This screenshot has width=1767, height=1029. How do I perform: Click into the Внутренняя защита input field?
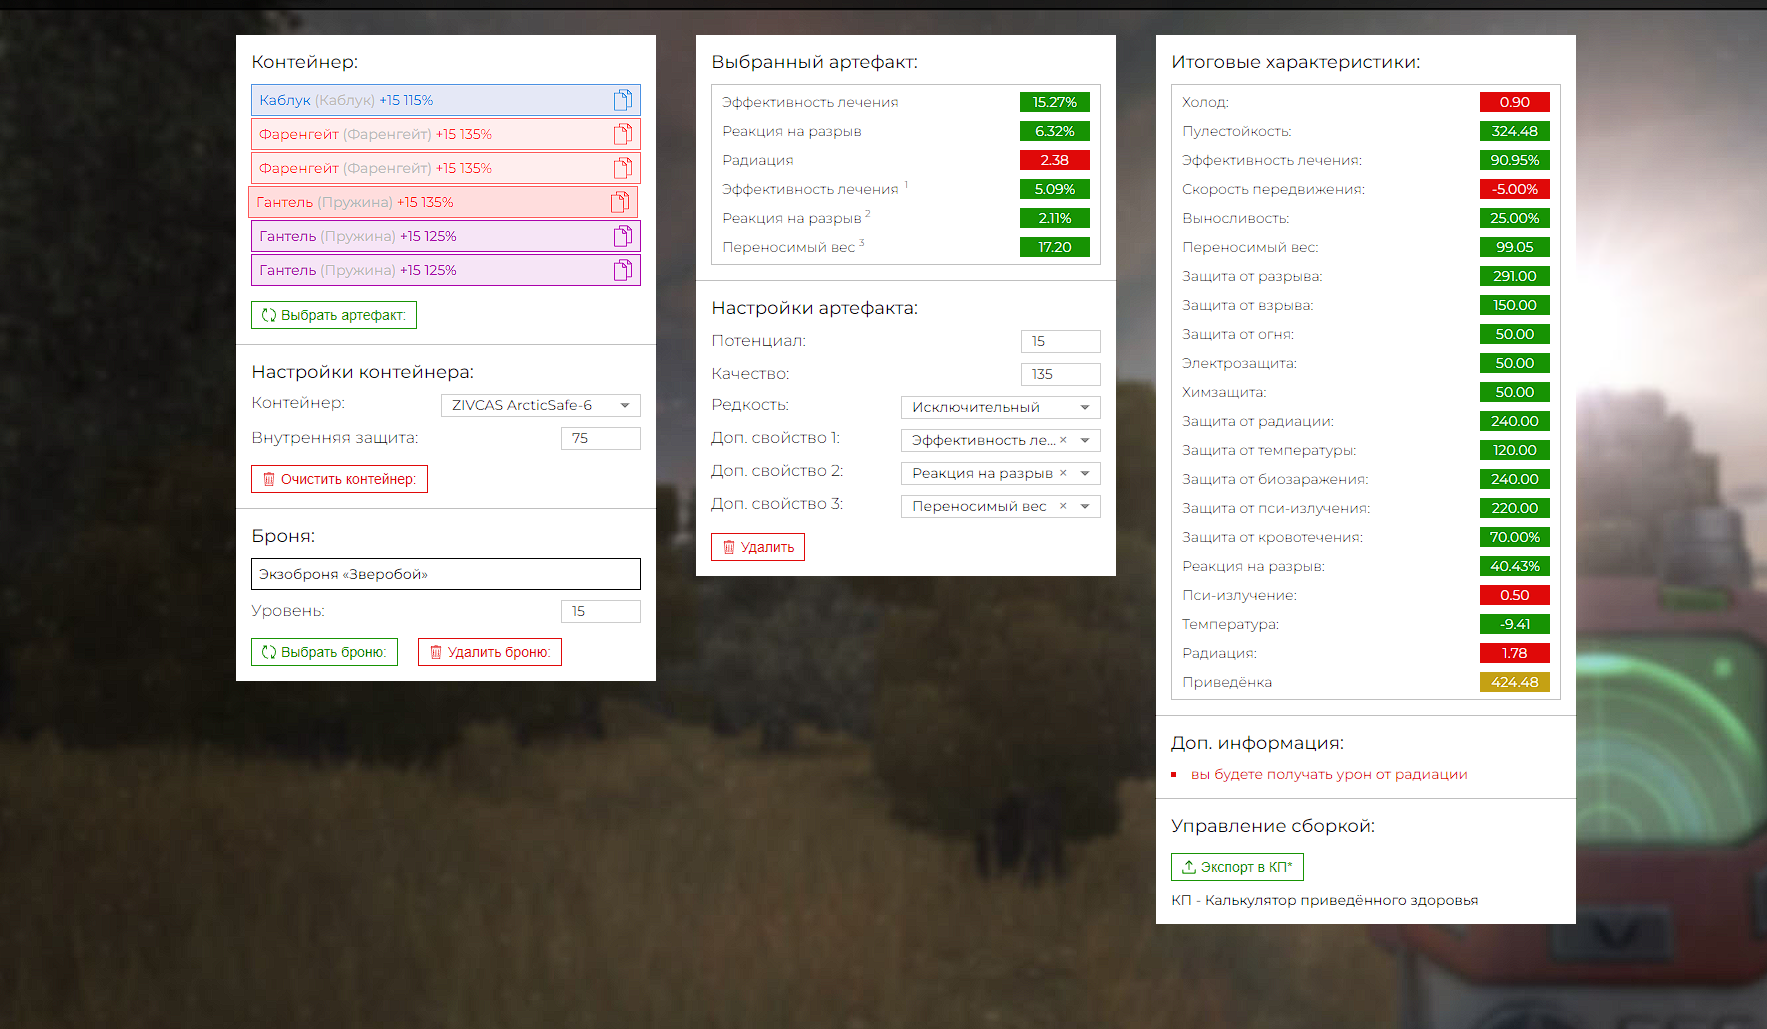pos(600,438)
